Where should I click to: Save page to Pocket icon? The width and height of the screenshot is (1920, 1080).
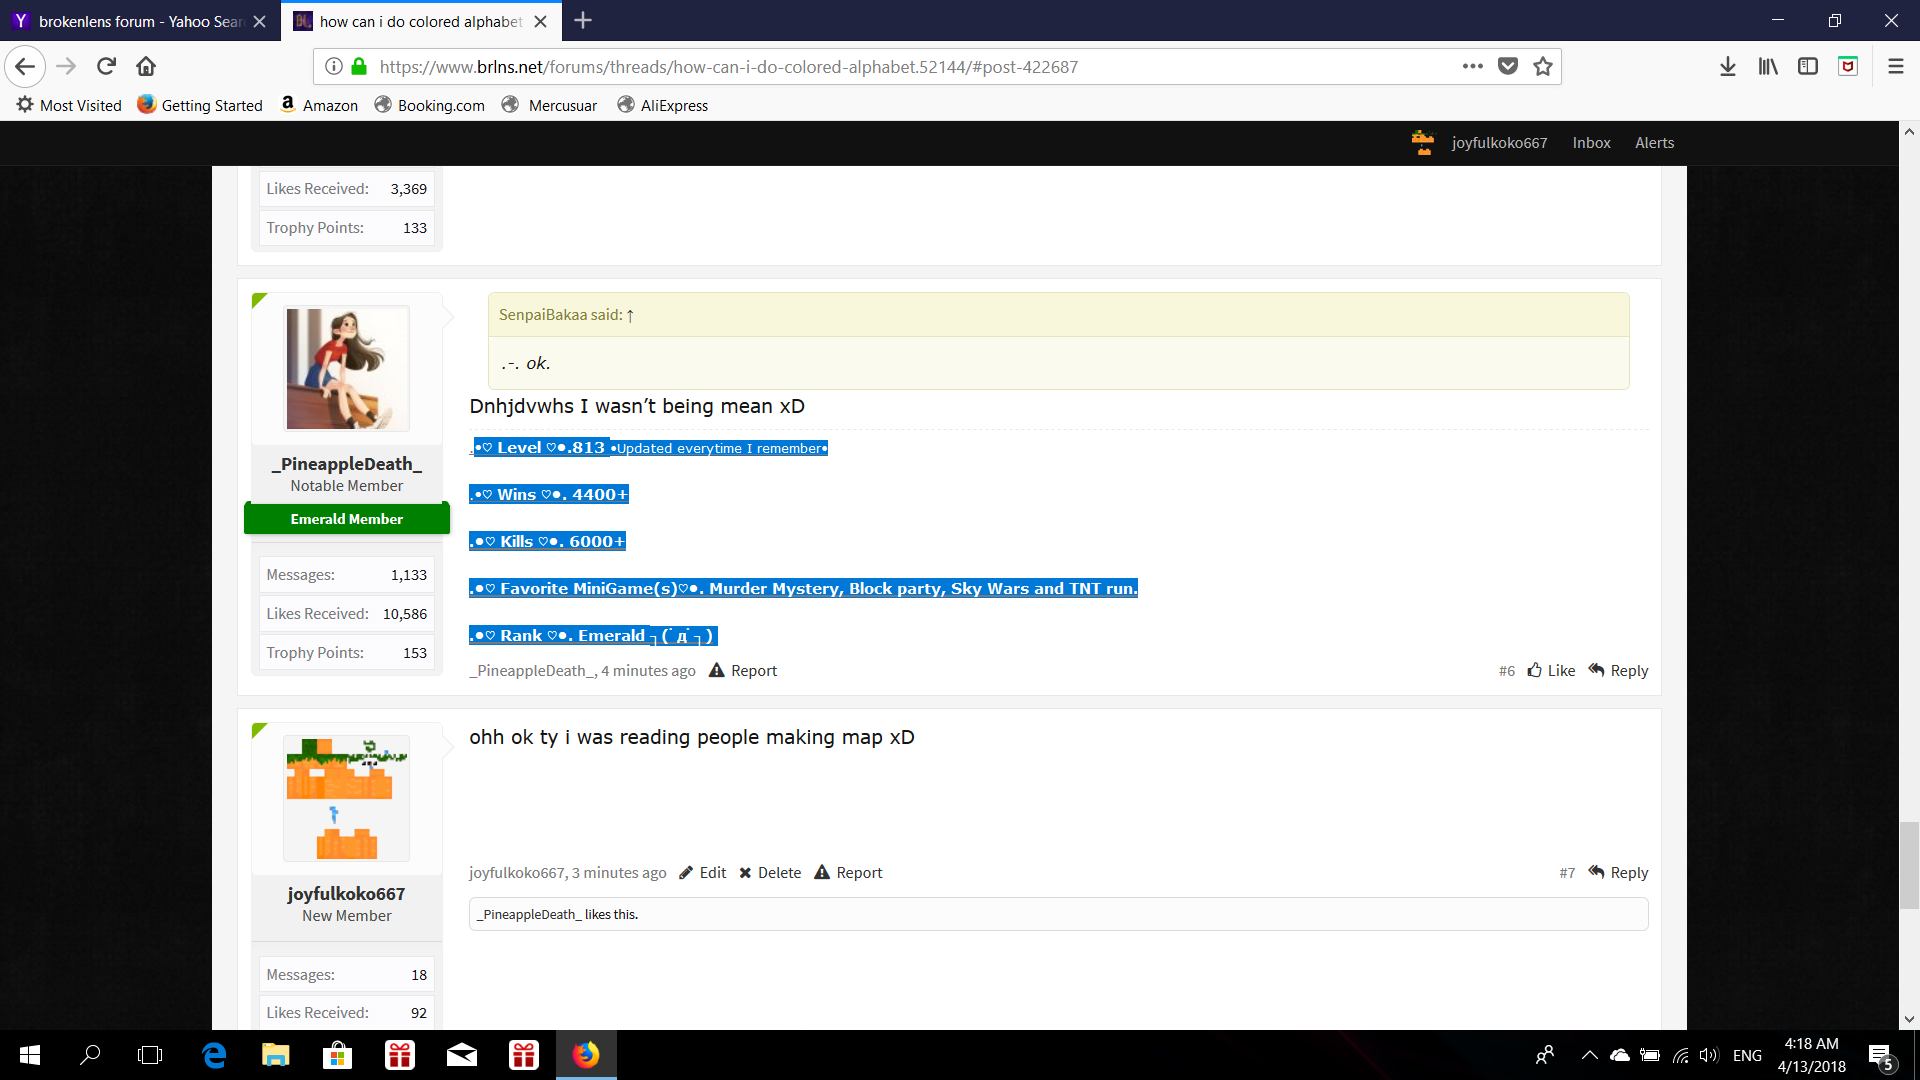pos(1508,67)
